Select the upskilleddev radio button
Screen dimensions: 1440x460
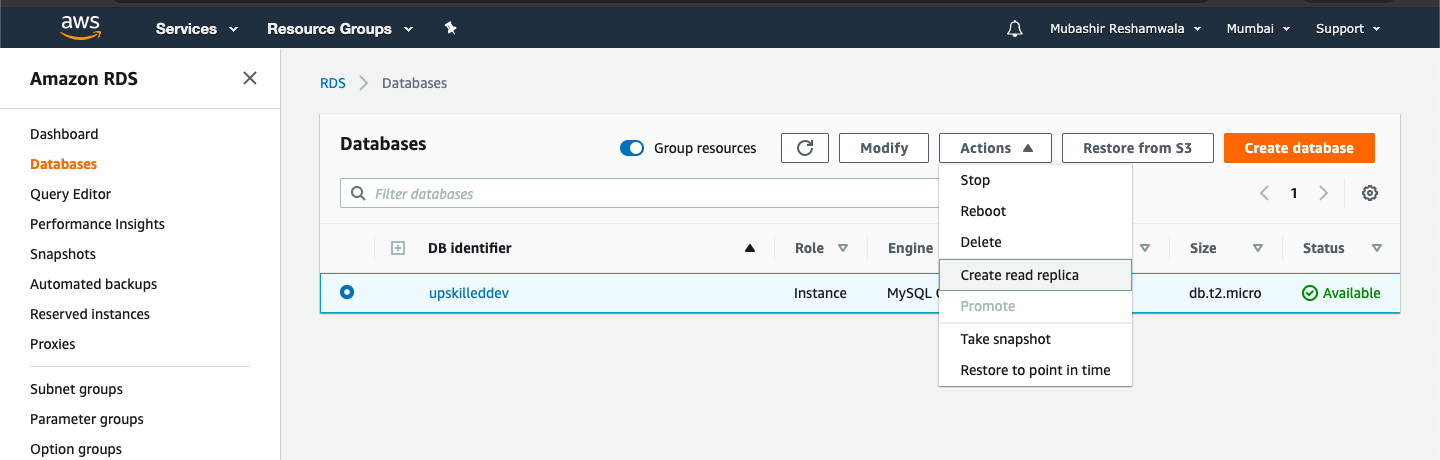(347, 292)
